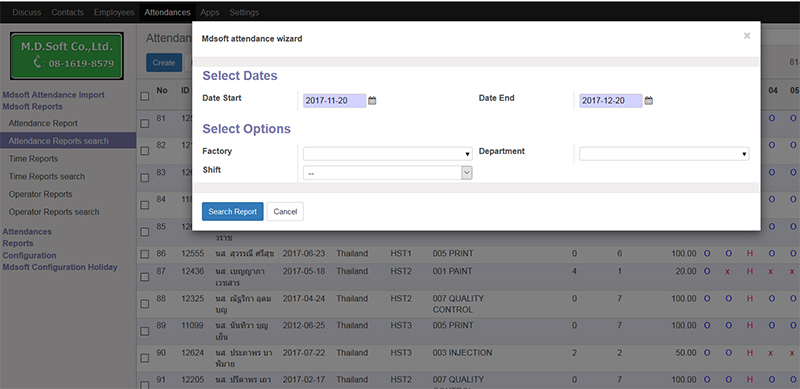The image size is (800, 389).
Task: Select the cell '001 PAINT' in row 87
Action: tap(453, 272)
